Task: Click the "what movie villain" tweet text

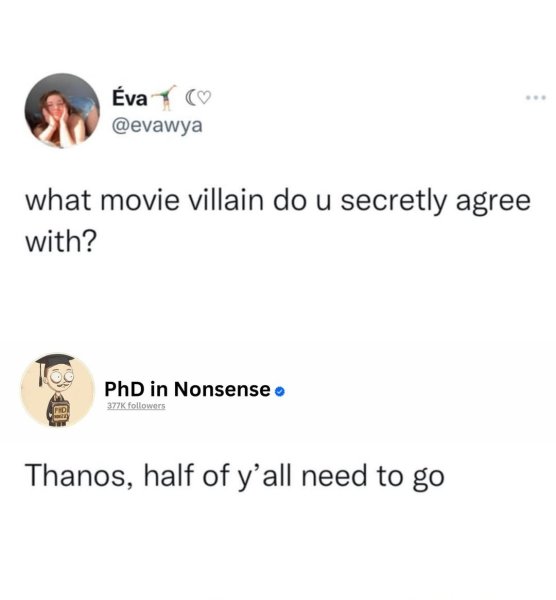Action: (x=278, y=220)
